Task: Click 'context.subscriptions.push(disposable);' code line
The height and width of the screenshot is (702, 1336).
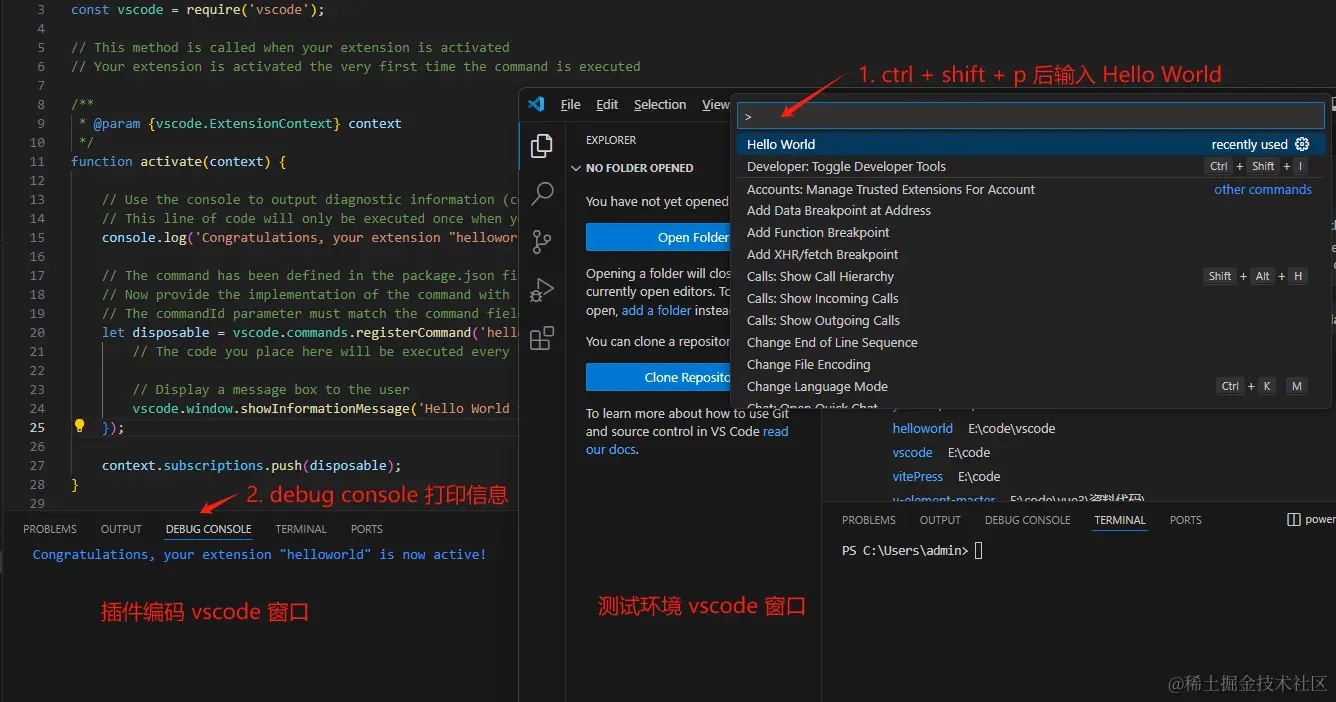Action: pos(251,465)
